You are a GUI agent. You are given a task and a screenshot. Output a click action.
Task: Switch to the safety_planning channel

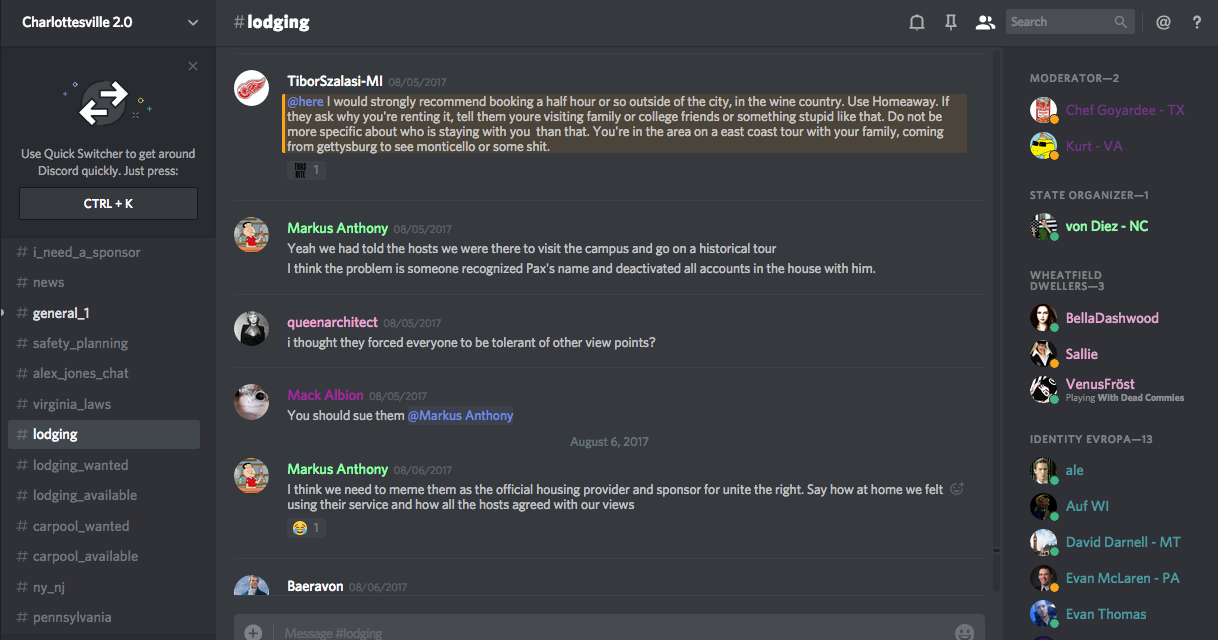tap(80, 343)
